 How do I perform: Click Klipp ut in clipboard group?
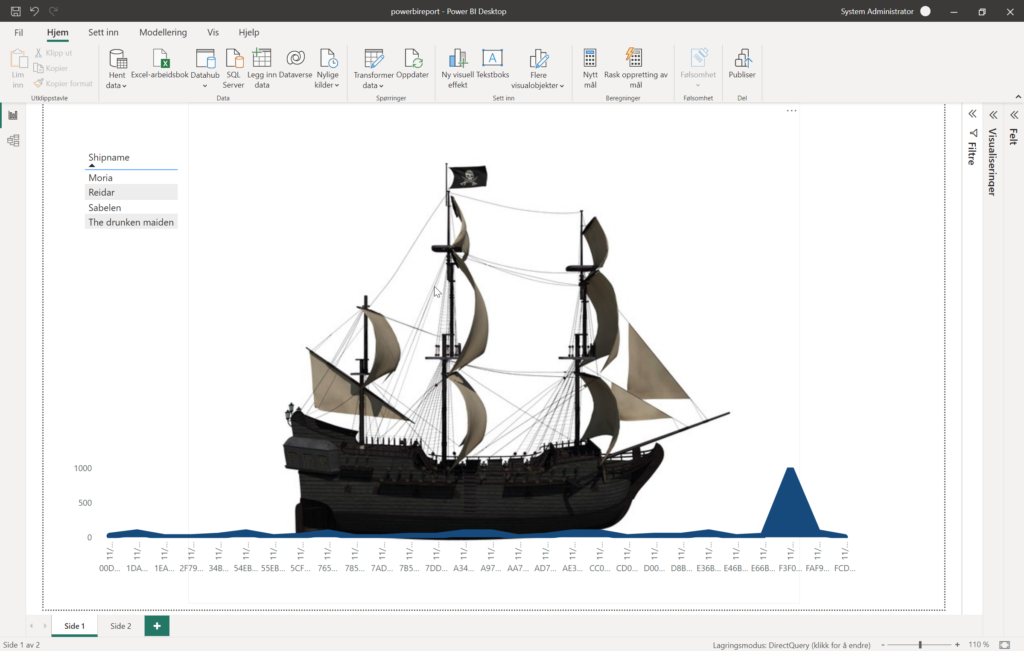(54, 53)
